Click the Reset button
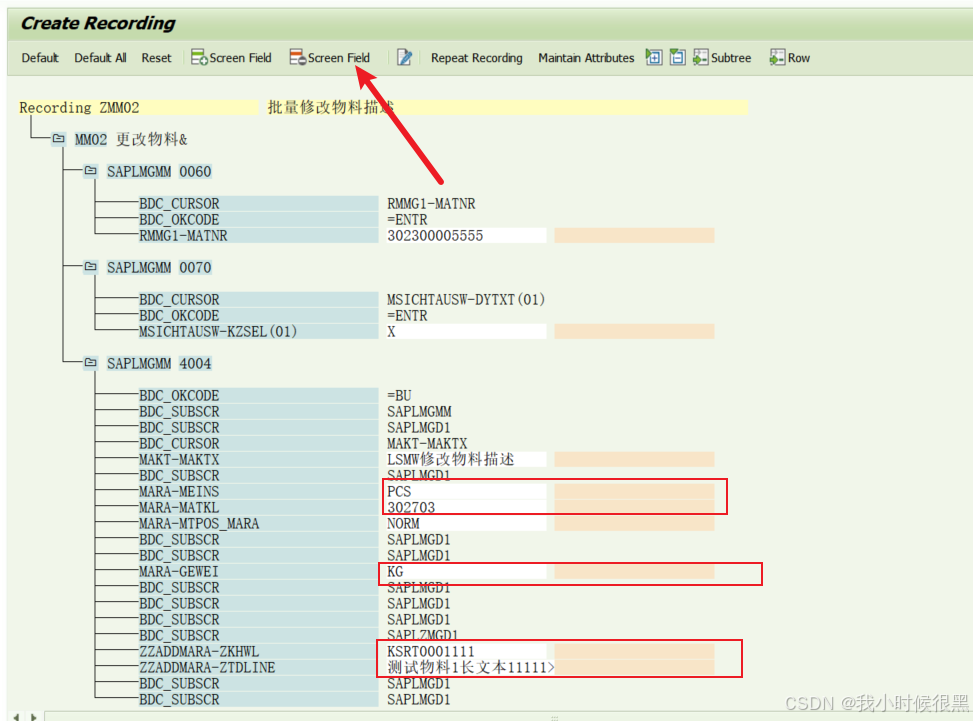 [x=156, y=58]
